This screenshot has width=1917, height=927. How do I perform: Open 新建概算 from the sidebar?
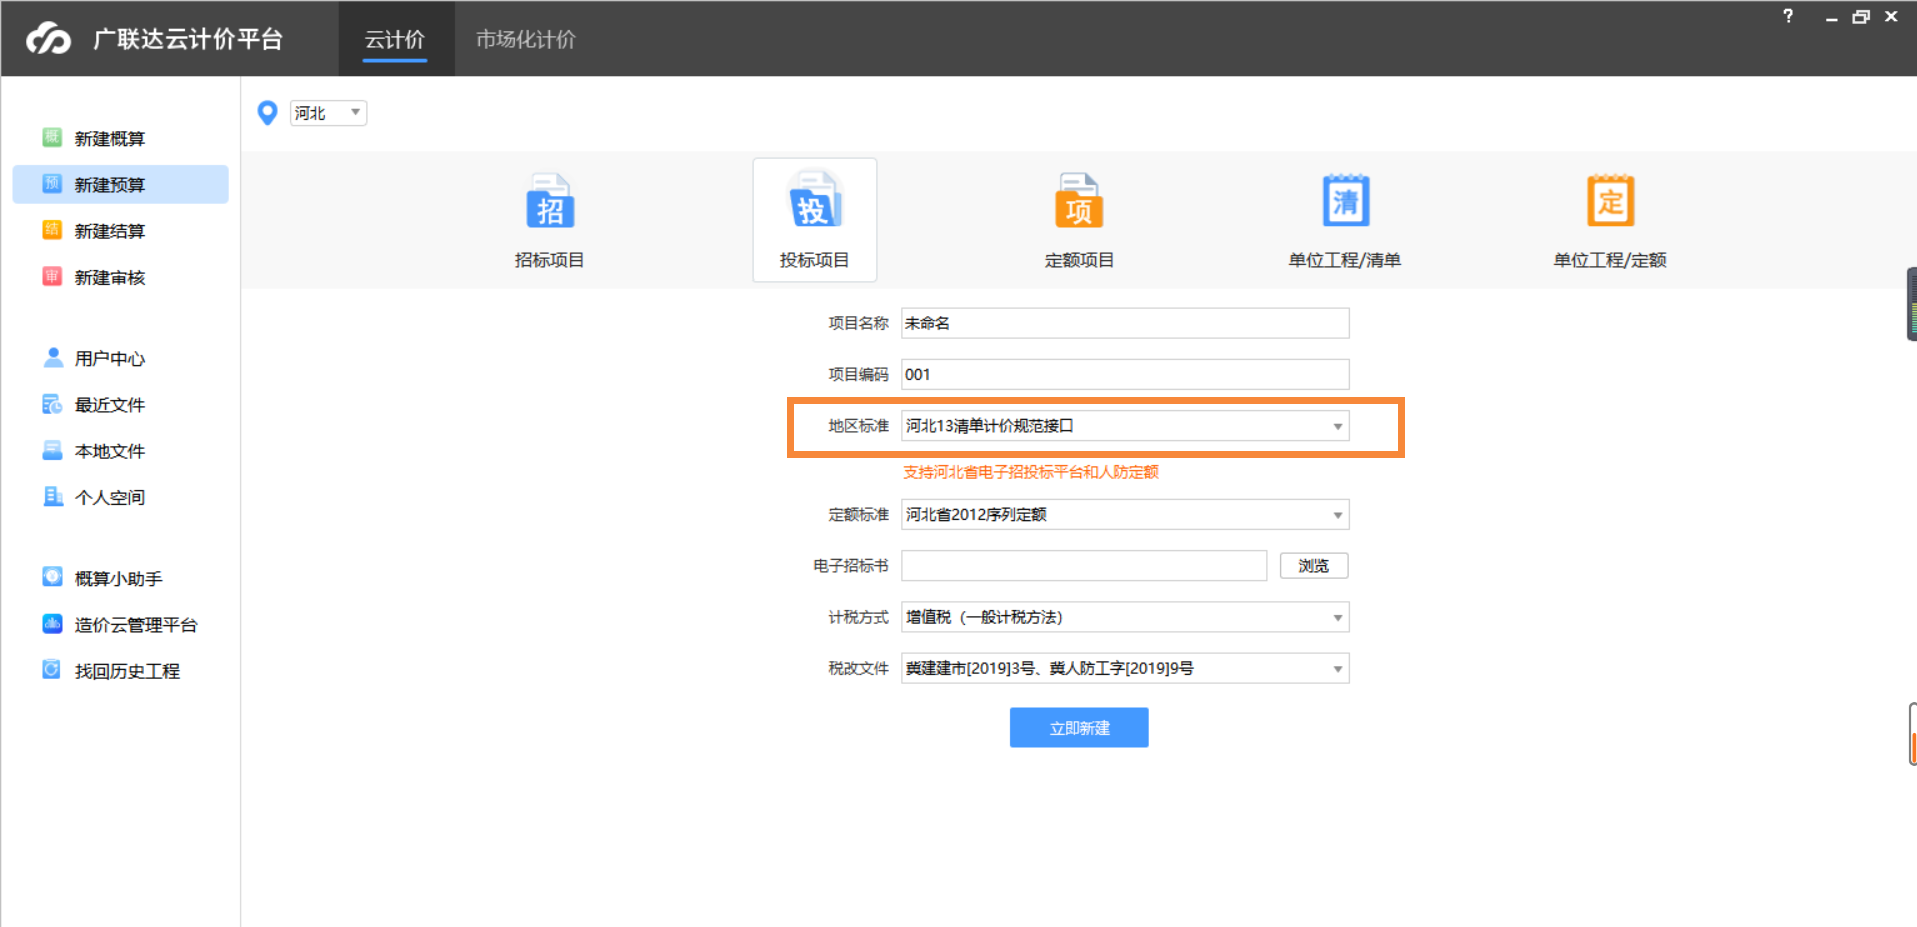point(110,138)
